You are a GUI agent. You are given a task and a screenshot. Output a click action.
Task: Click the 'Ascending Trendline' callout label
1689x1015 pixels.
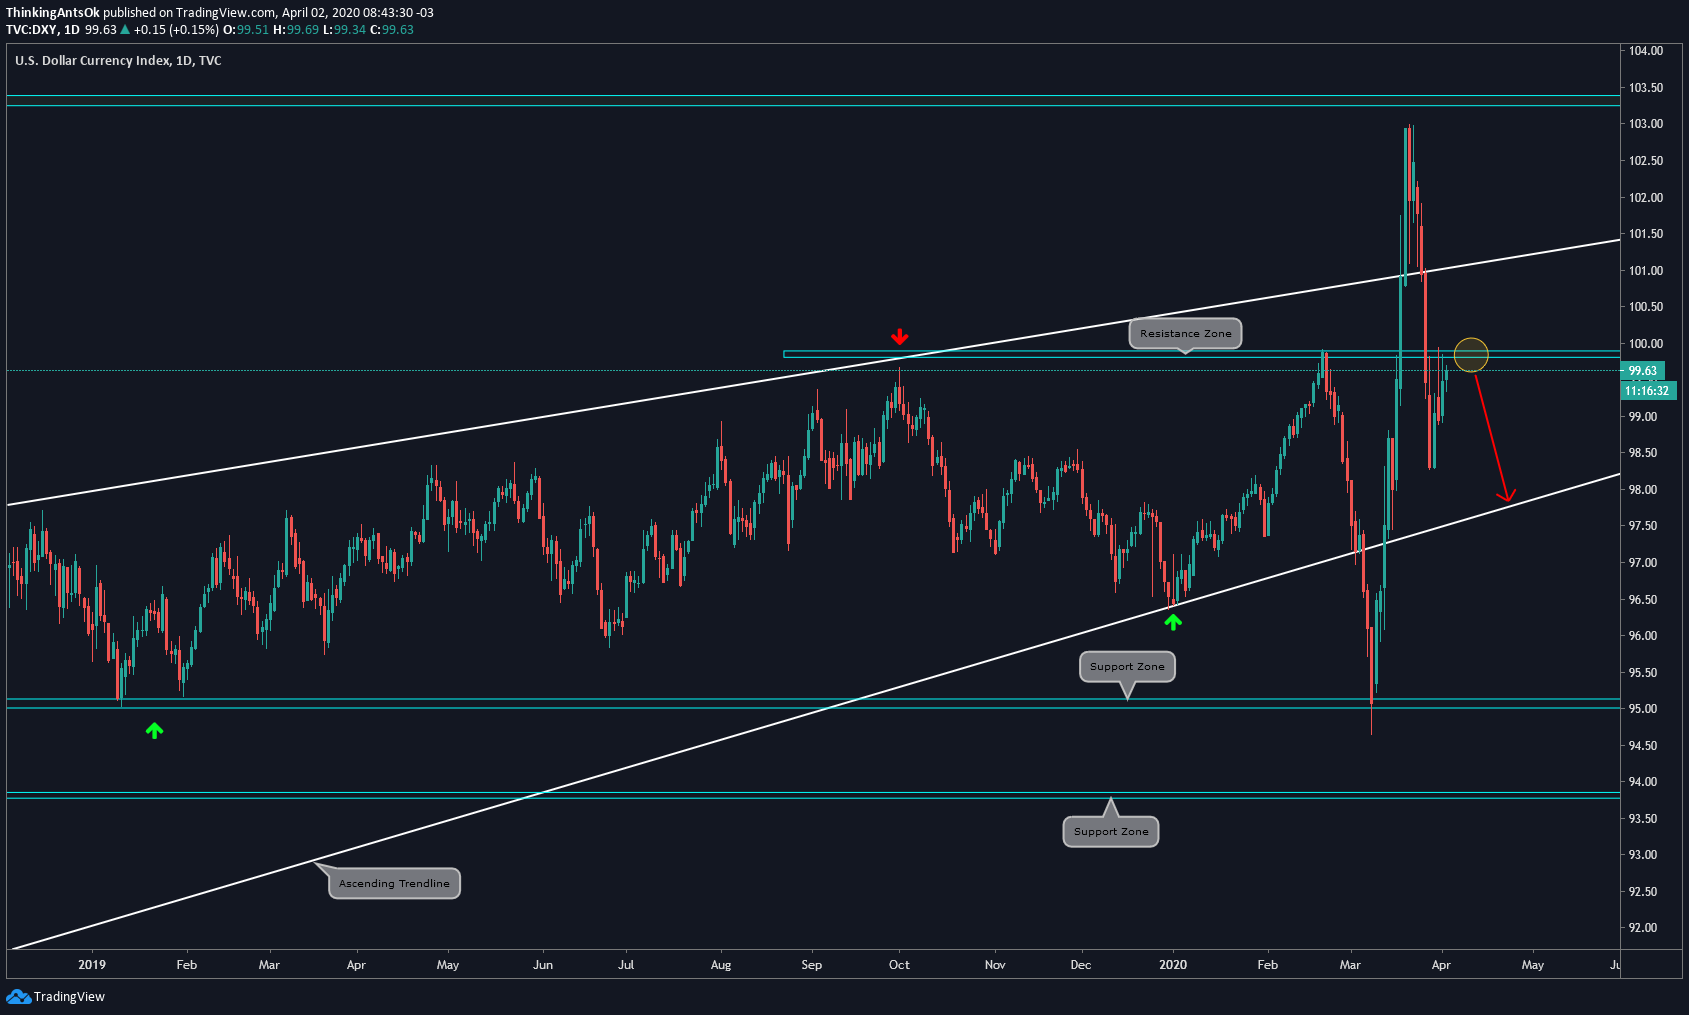394,883
